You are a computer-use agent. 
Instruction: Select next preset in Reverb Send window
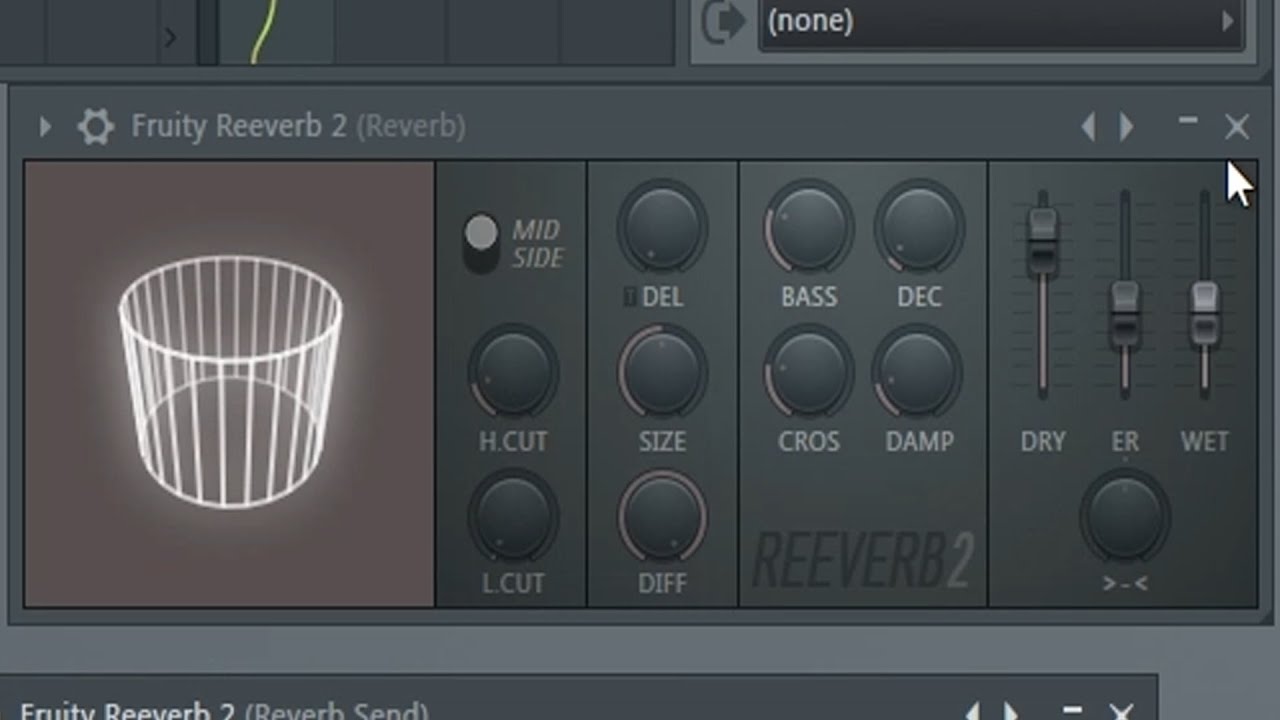pos(1011,711)
